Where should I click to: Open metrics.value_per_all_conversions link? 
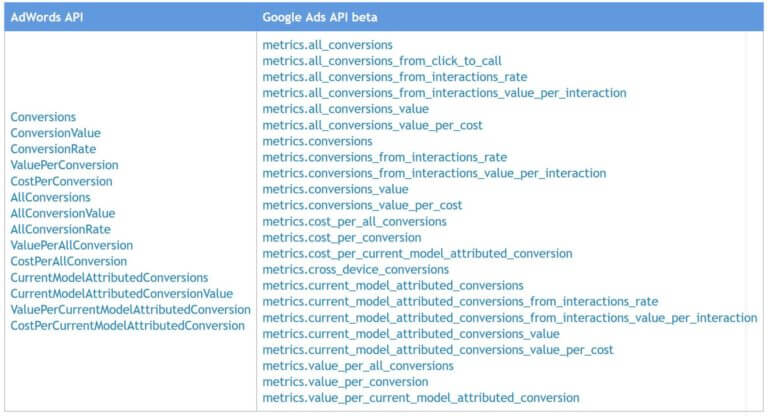[x=358, y=366]
